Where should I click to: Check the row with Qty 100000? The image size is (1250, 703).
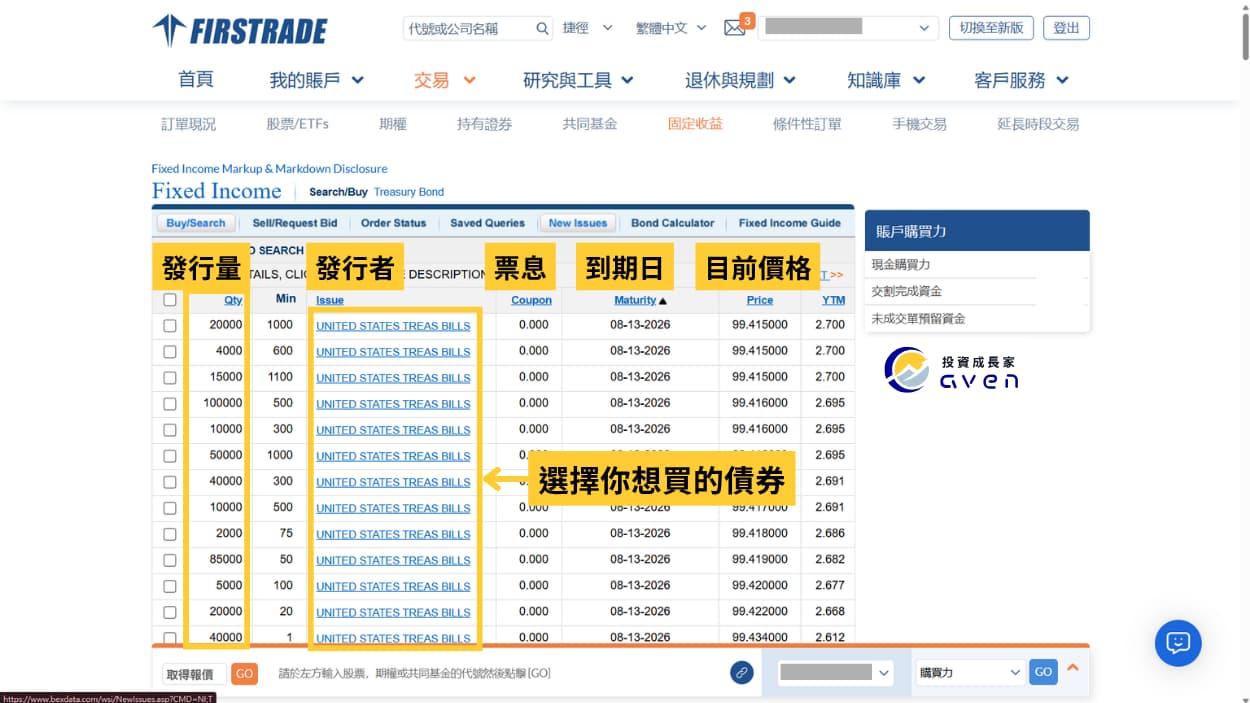(170, 404)
